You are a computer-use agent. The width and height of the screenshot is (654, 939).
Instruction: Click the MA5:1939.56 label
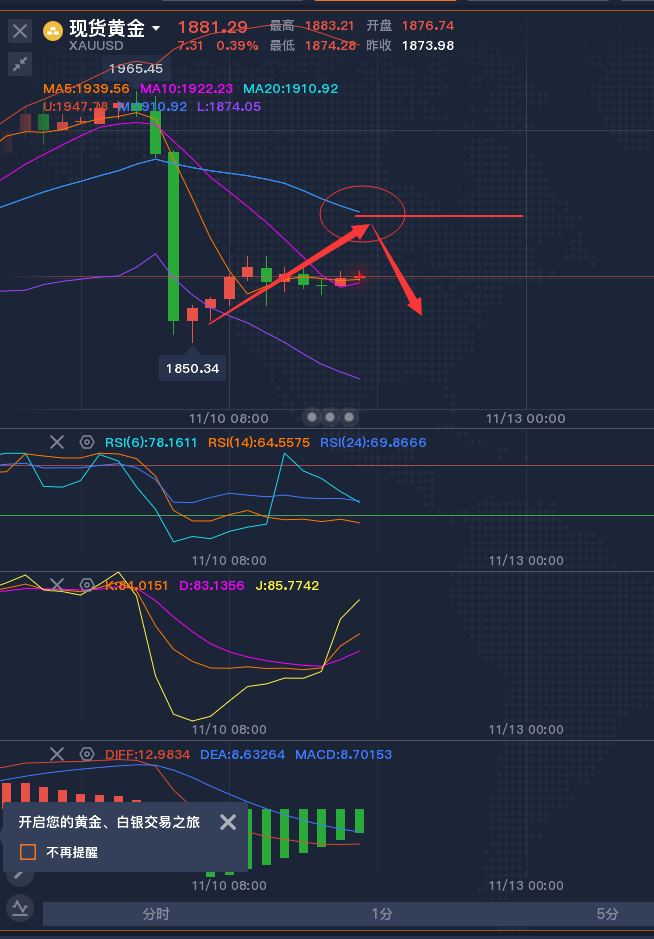coord(86,89)
